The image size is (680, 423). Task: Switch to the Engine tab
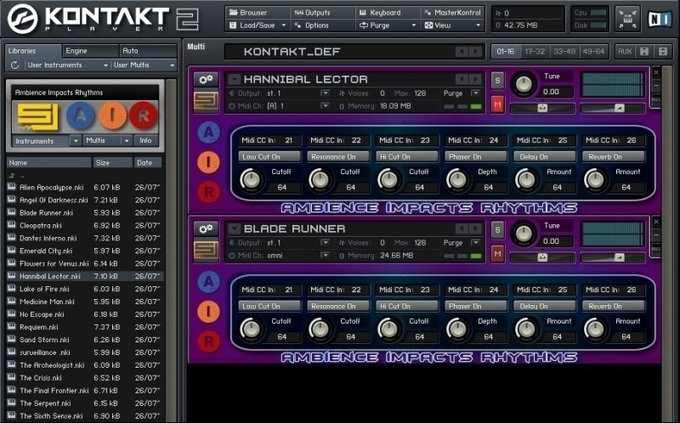76,50
